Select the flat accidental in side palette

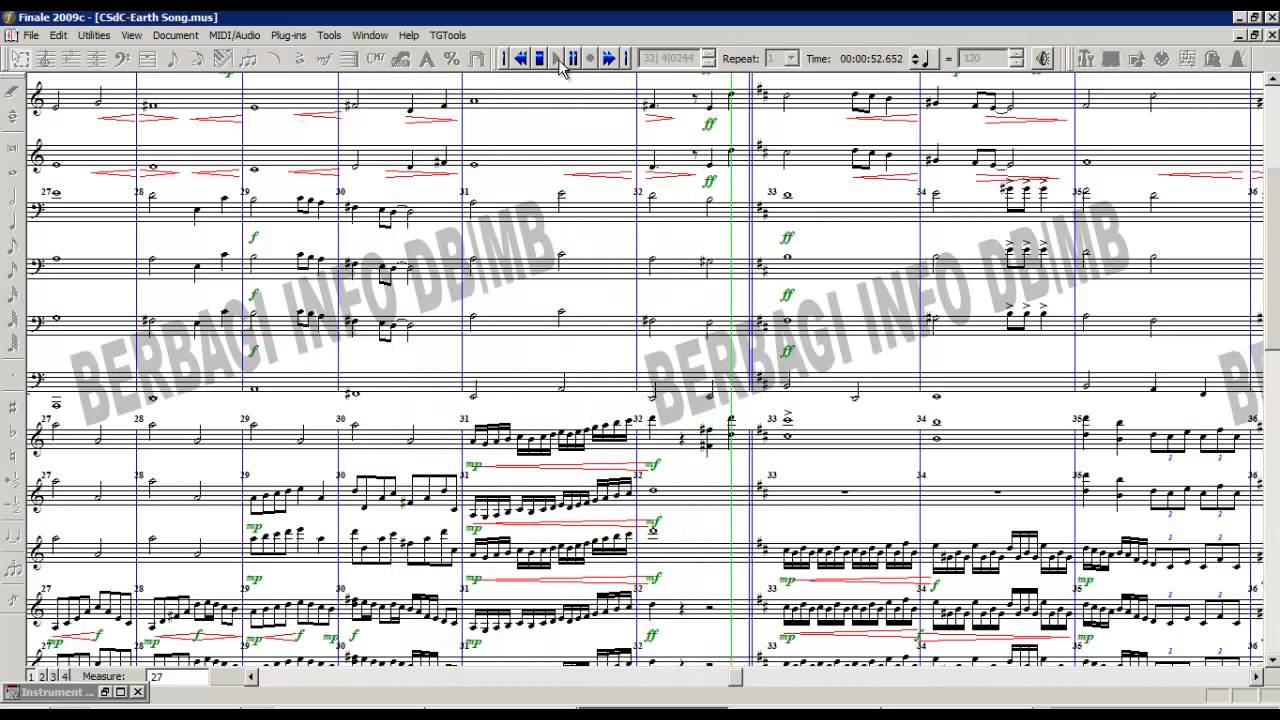(x=12, y=432)
